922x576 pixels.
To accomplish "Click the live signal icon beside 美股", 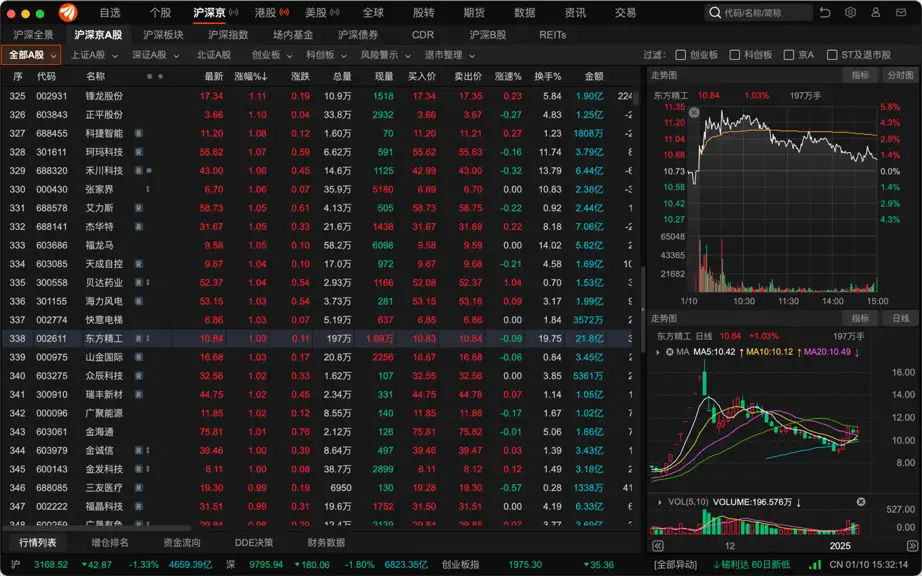I will (335, 12).
